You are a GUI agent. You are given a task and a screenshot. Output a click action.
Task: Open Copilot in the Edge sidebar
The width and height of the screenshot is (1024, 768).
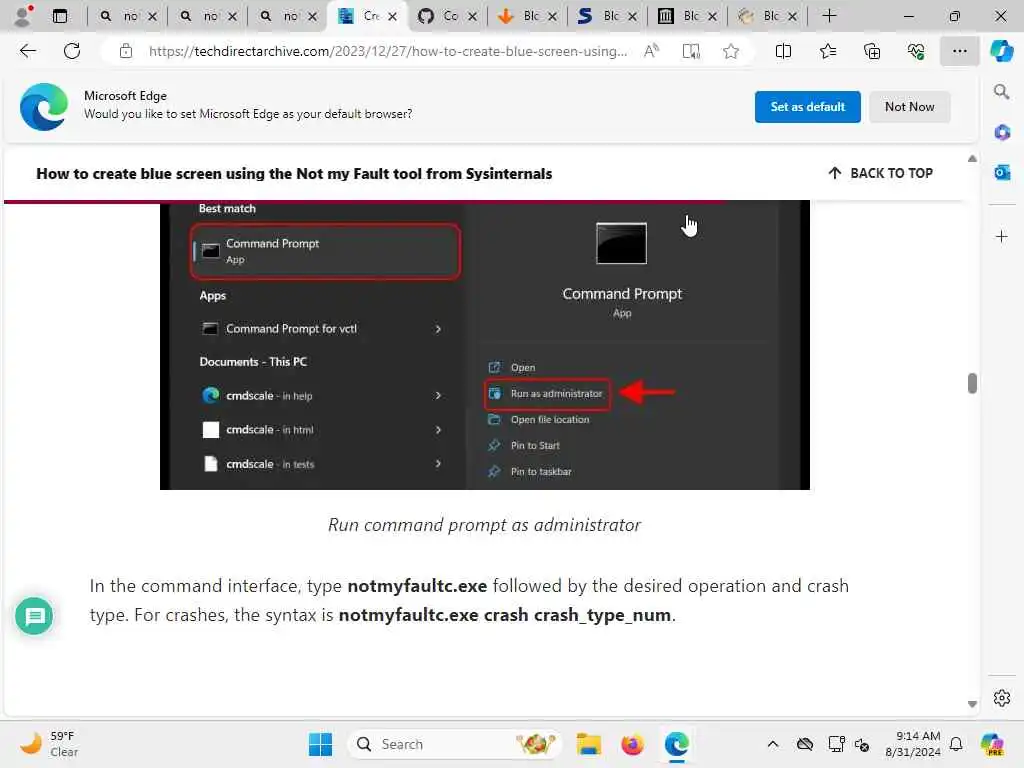1002,51
